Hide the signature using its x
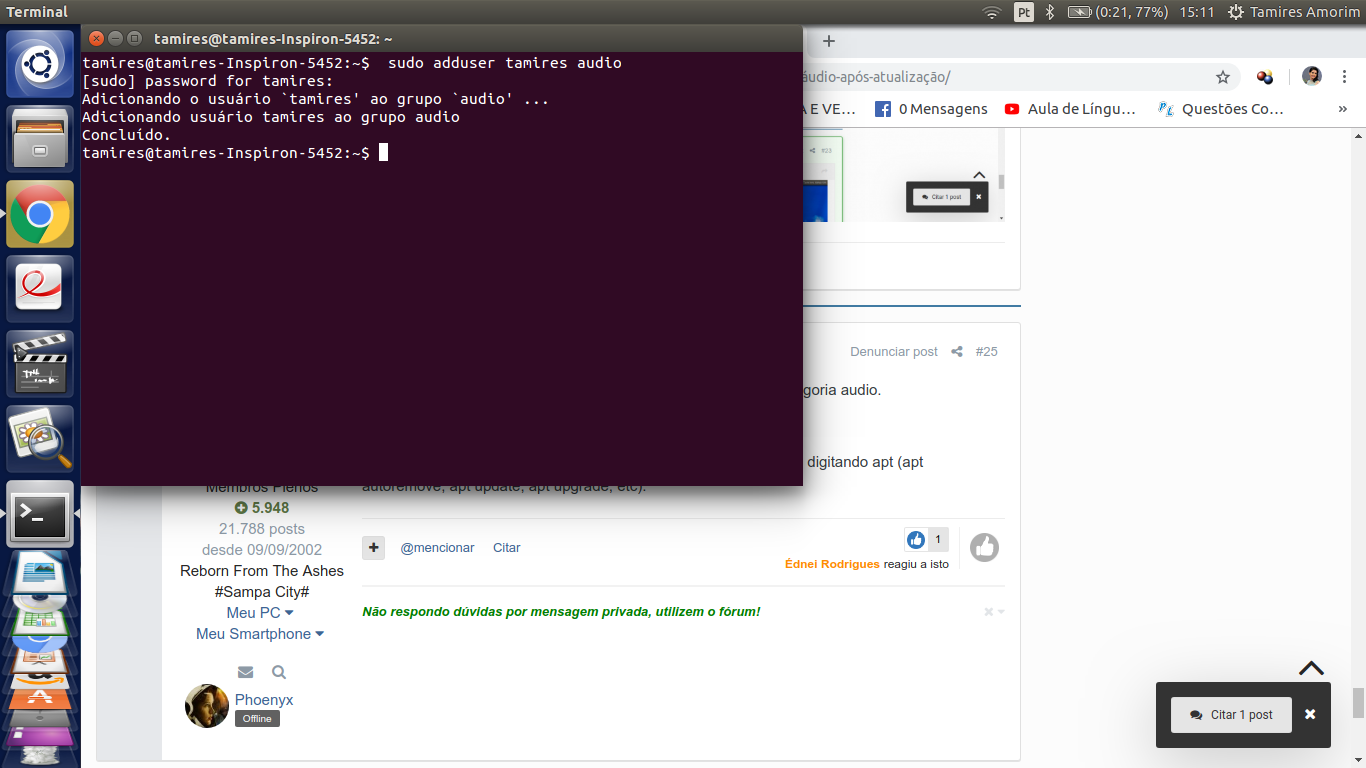This screenshot has height=768, width=1366. tap(988, 612)
